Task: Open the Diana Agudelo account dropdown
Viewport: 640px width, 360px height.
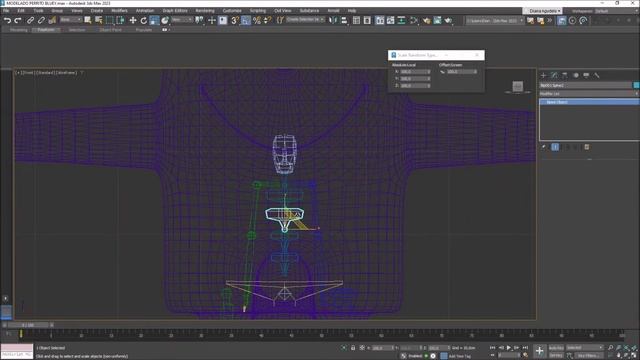Action: 542,11
